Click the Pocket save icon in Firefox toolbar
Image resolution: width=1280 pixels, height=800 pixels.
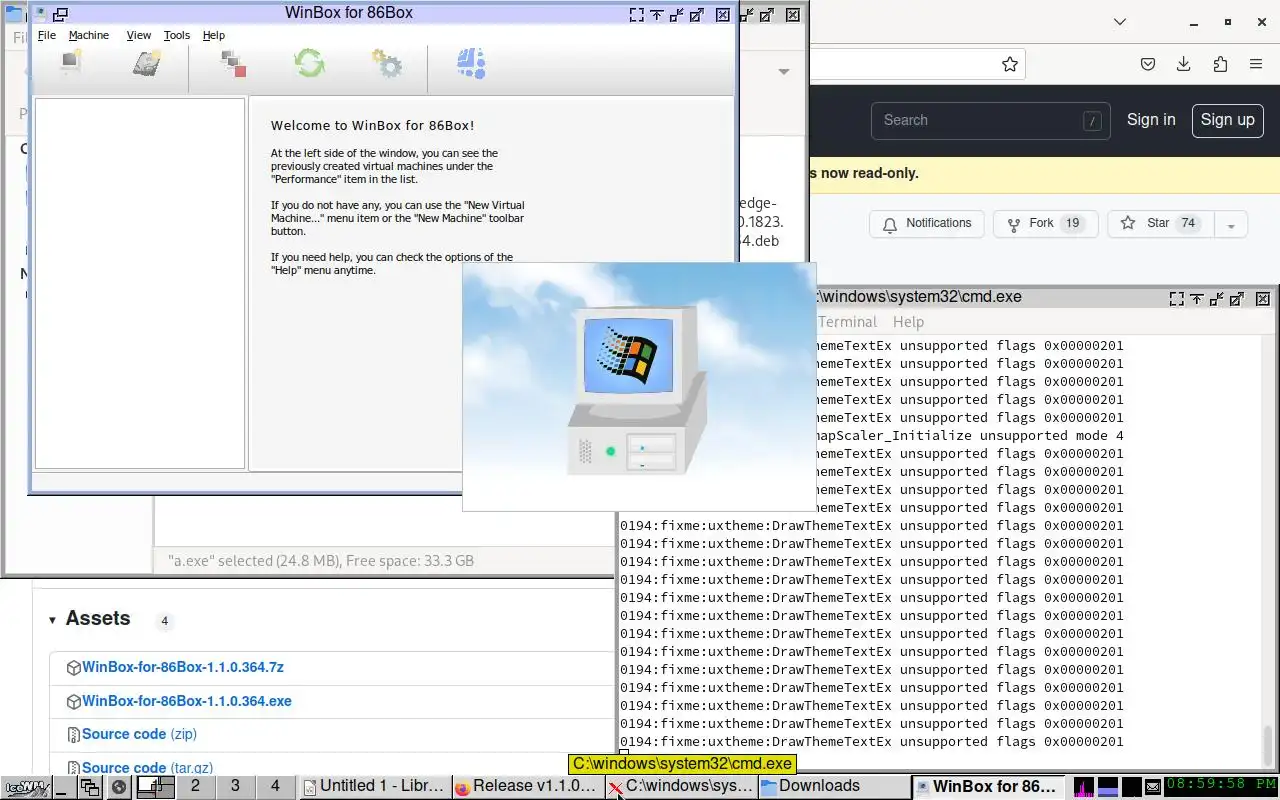click(1148, 64)
